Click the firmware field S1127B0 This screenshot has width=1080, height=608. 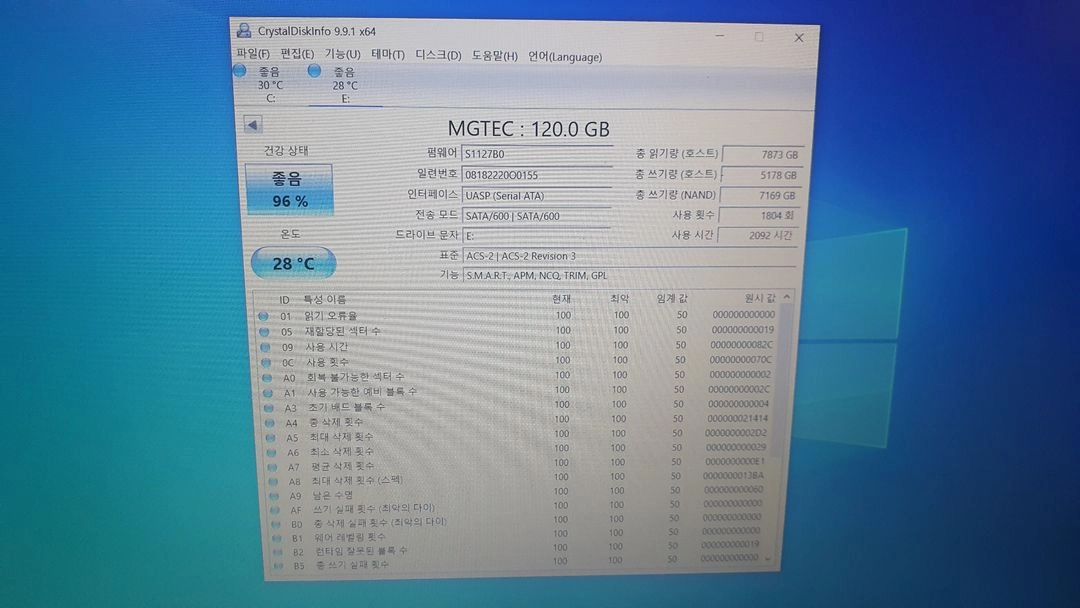tap(537, 154)
